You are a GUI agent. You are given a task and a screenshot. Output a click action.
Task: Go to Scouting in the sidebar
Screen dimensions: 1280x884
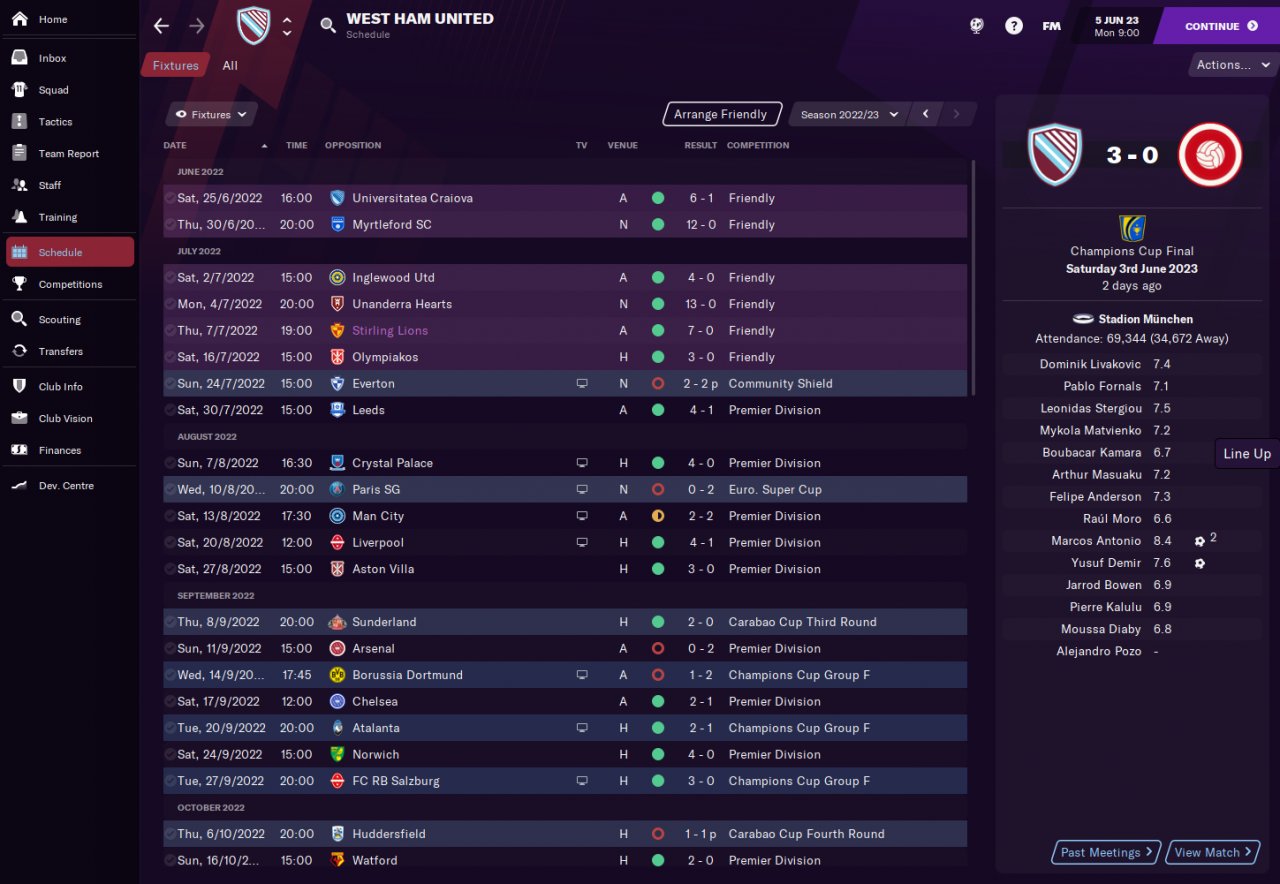tap(59, 320)
